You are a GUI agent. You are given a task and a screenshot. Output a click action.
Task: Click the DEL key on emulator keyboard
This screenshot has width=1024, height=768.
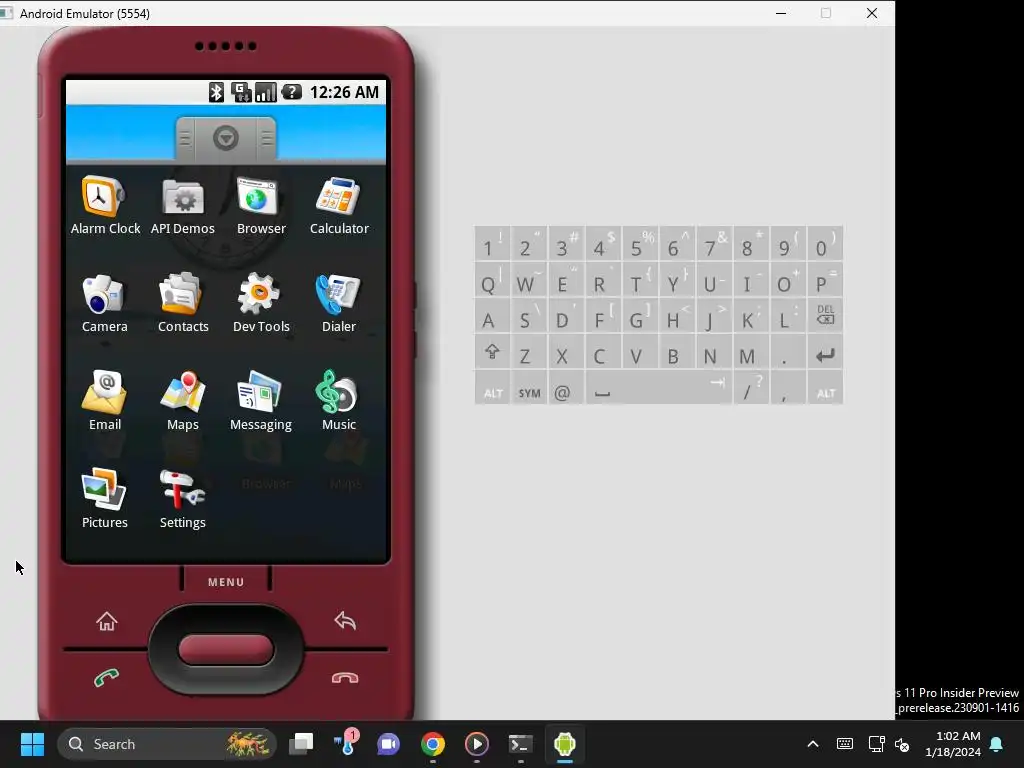coord(825,317)
